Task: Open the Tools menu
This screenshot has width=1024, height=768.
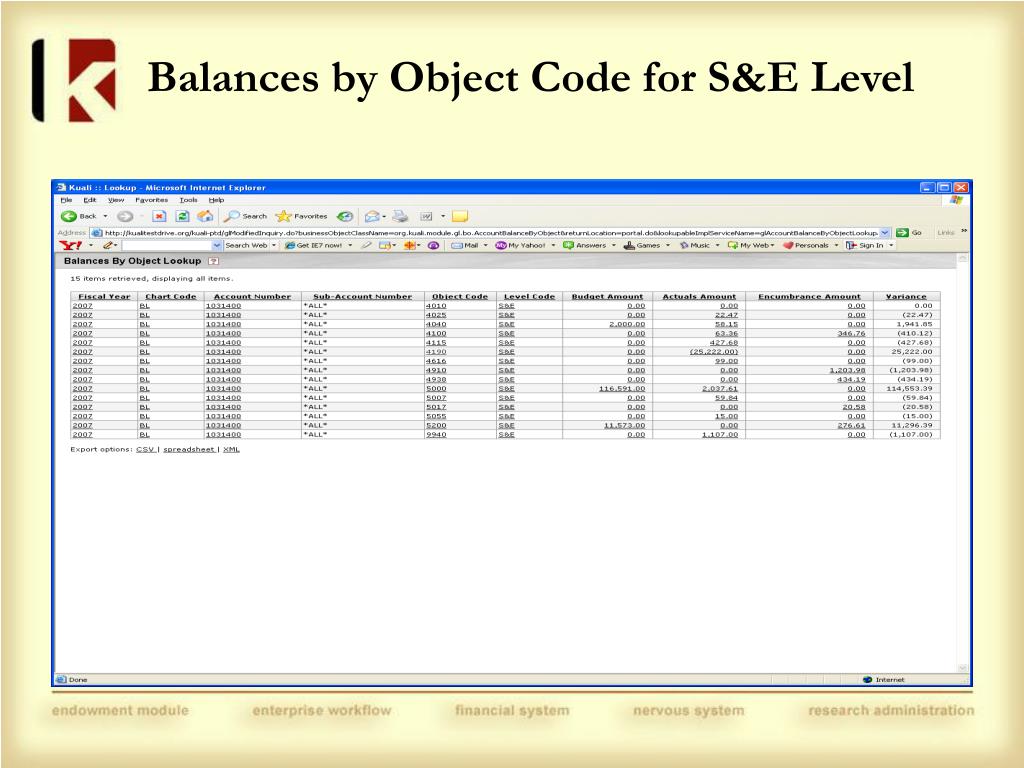Action: tap(188, 200)
